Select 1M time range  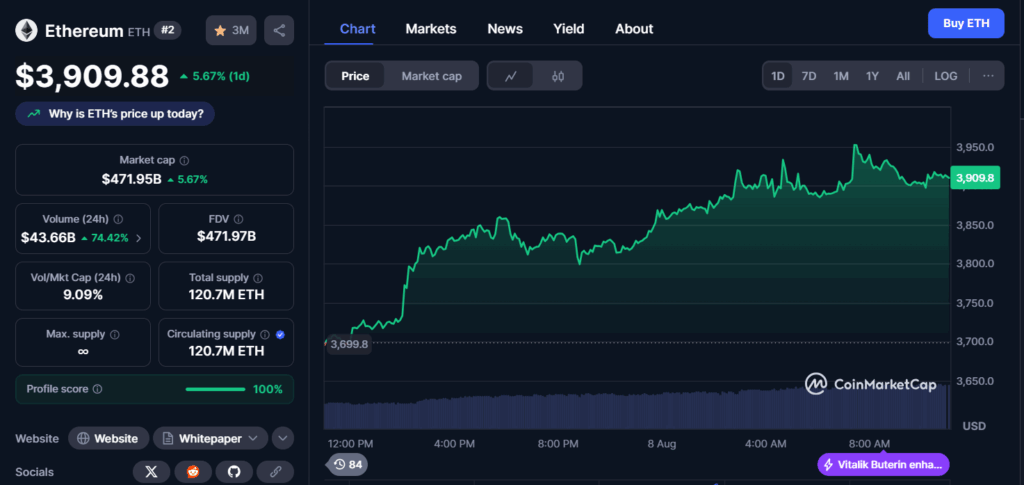pyautogui.click(x=840, y=76)
